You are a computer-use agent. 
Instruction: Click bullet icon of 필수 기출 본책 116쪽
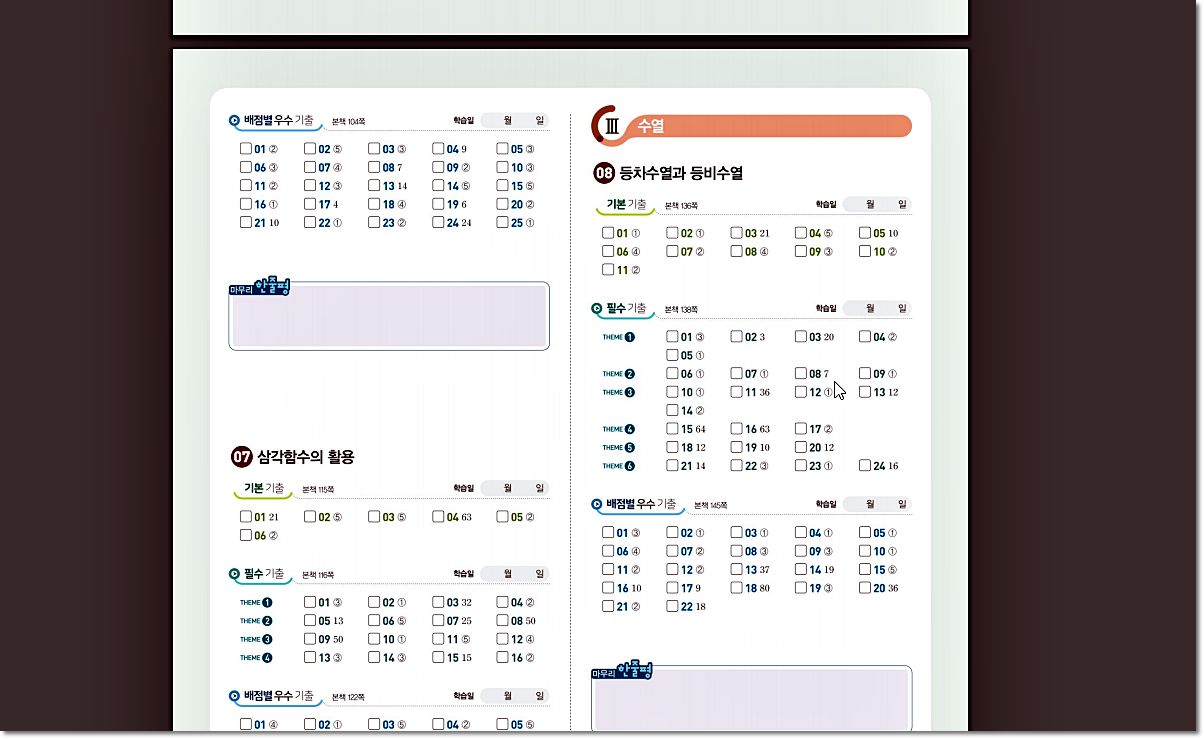point(234,575)
